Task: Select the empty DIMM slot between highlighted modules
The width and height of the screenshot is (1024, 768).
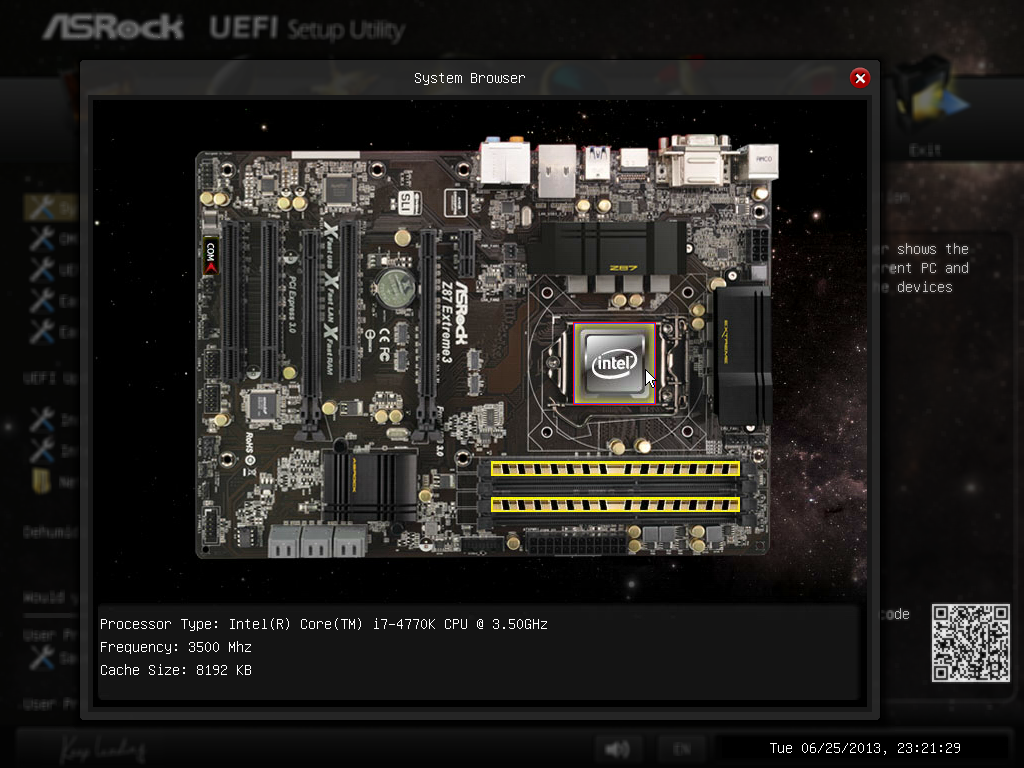Action: 615,486
